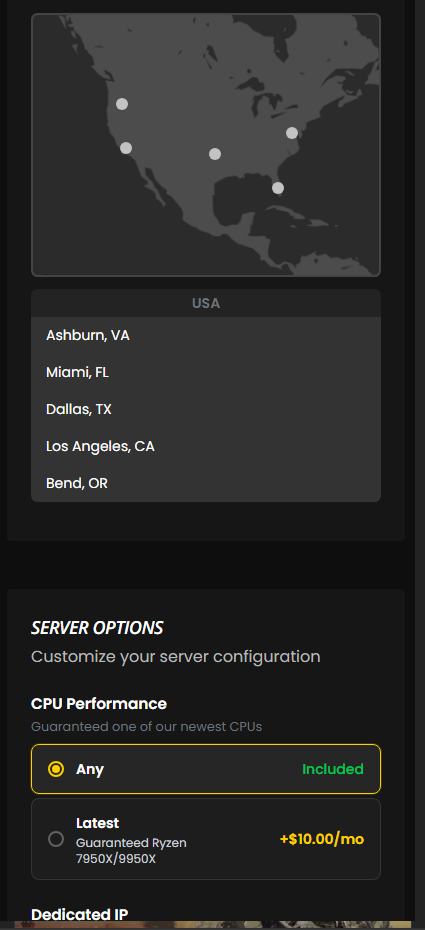
Task: Click the Dallas, Texas map marker dot
Action: click(215, 154)
